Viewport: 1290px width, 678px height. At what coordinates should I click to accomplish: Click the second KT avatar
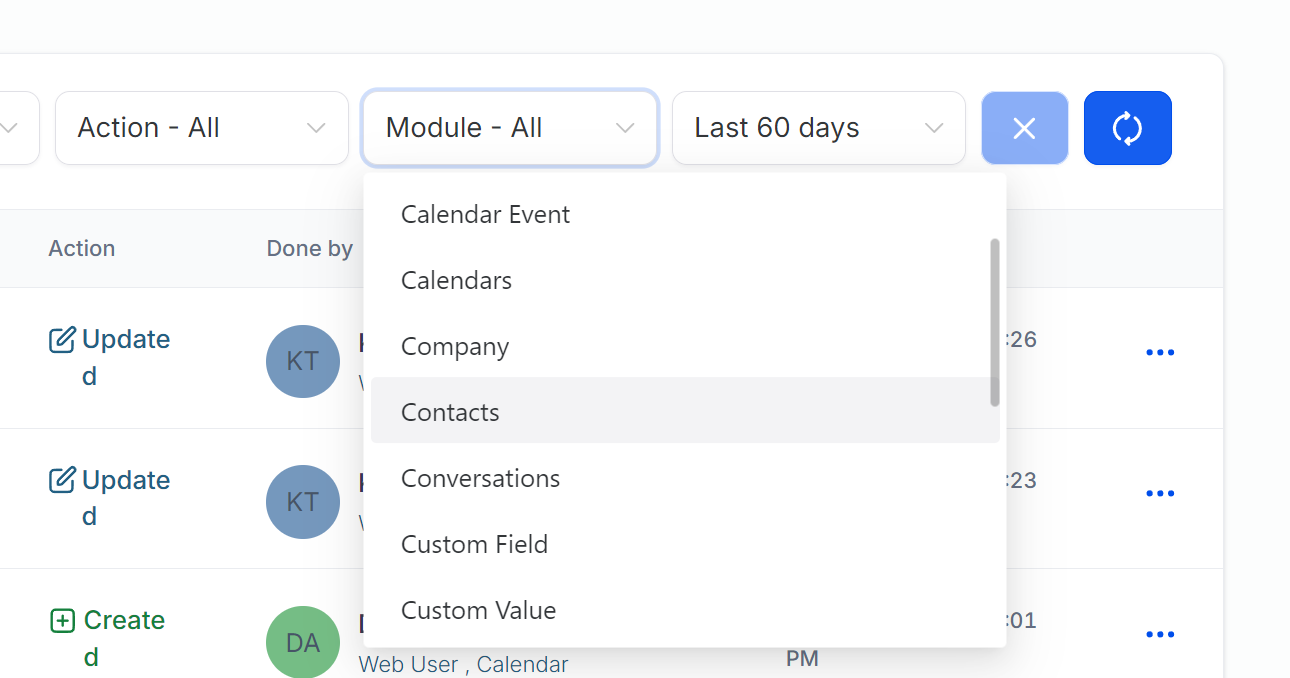coord(303,502)
